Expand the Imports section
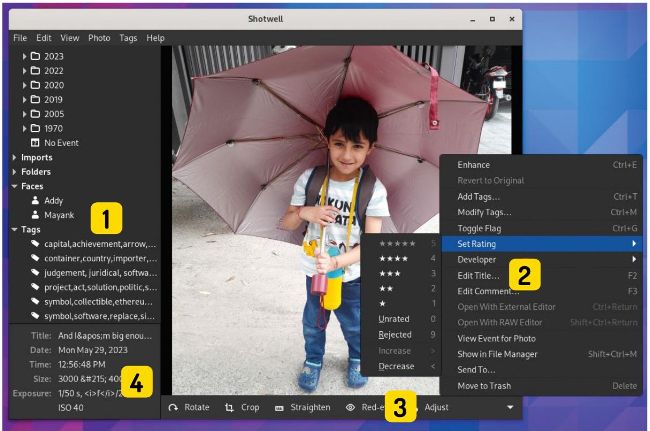 15,157
